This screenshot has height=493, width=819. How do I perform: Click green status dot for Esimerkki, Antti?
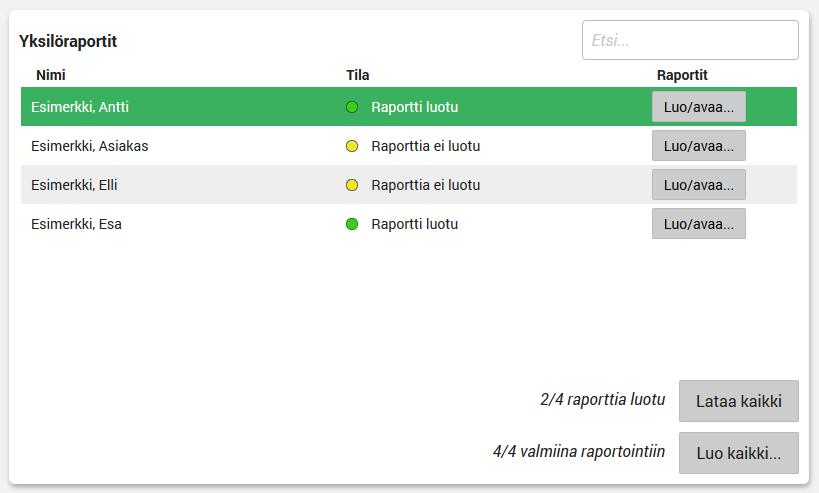click(352, 107)
